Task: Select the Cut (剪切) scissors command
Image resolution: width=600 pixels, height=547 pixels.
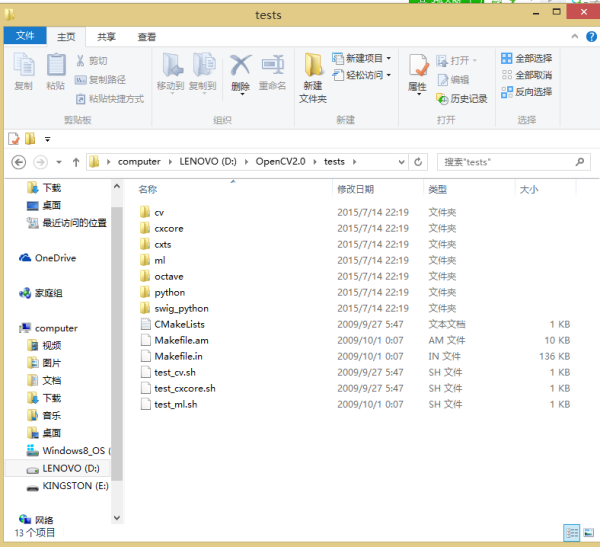Action: [91, 61]
